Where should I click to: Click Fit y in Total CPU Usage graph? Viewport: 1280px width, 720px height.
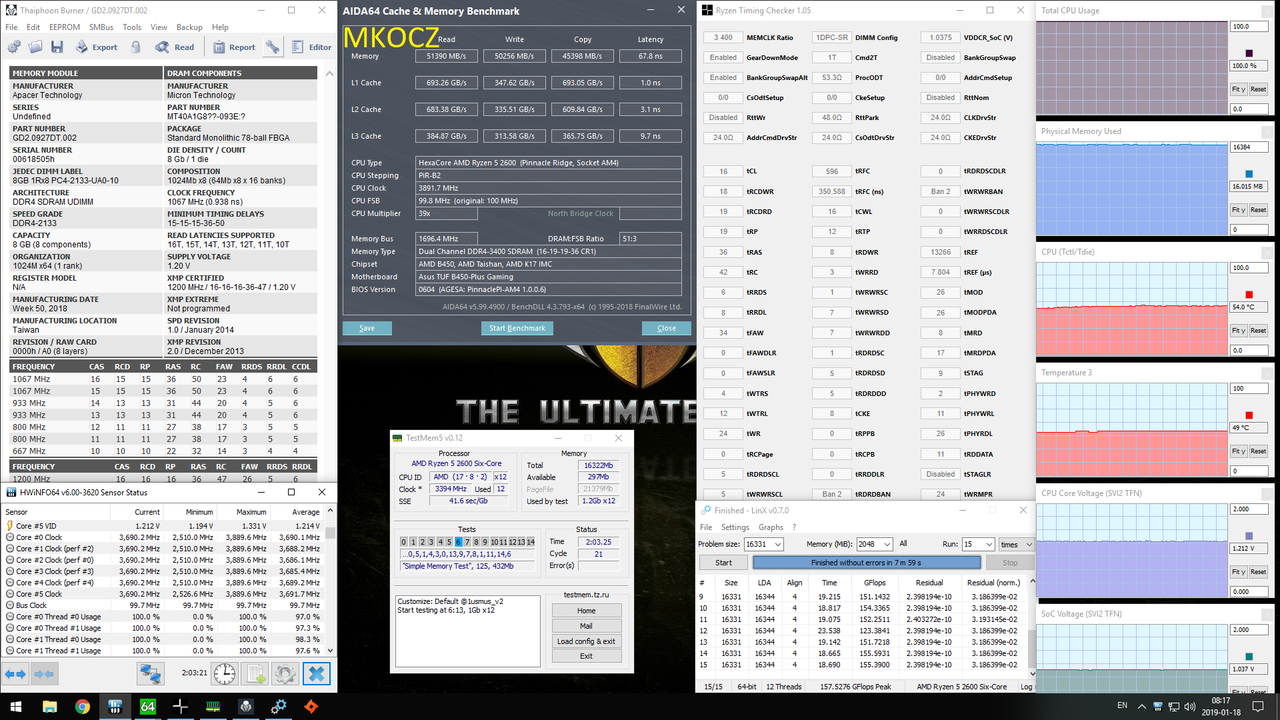tap(1238, 89)
